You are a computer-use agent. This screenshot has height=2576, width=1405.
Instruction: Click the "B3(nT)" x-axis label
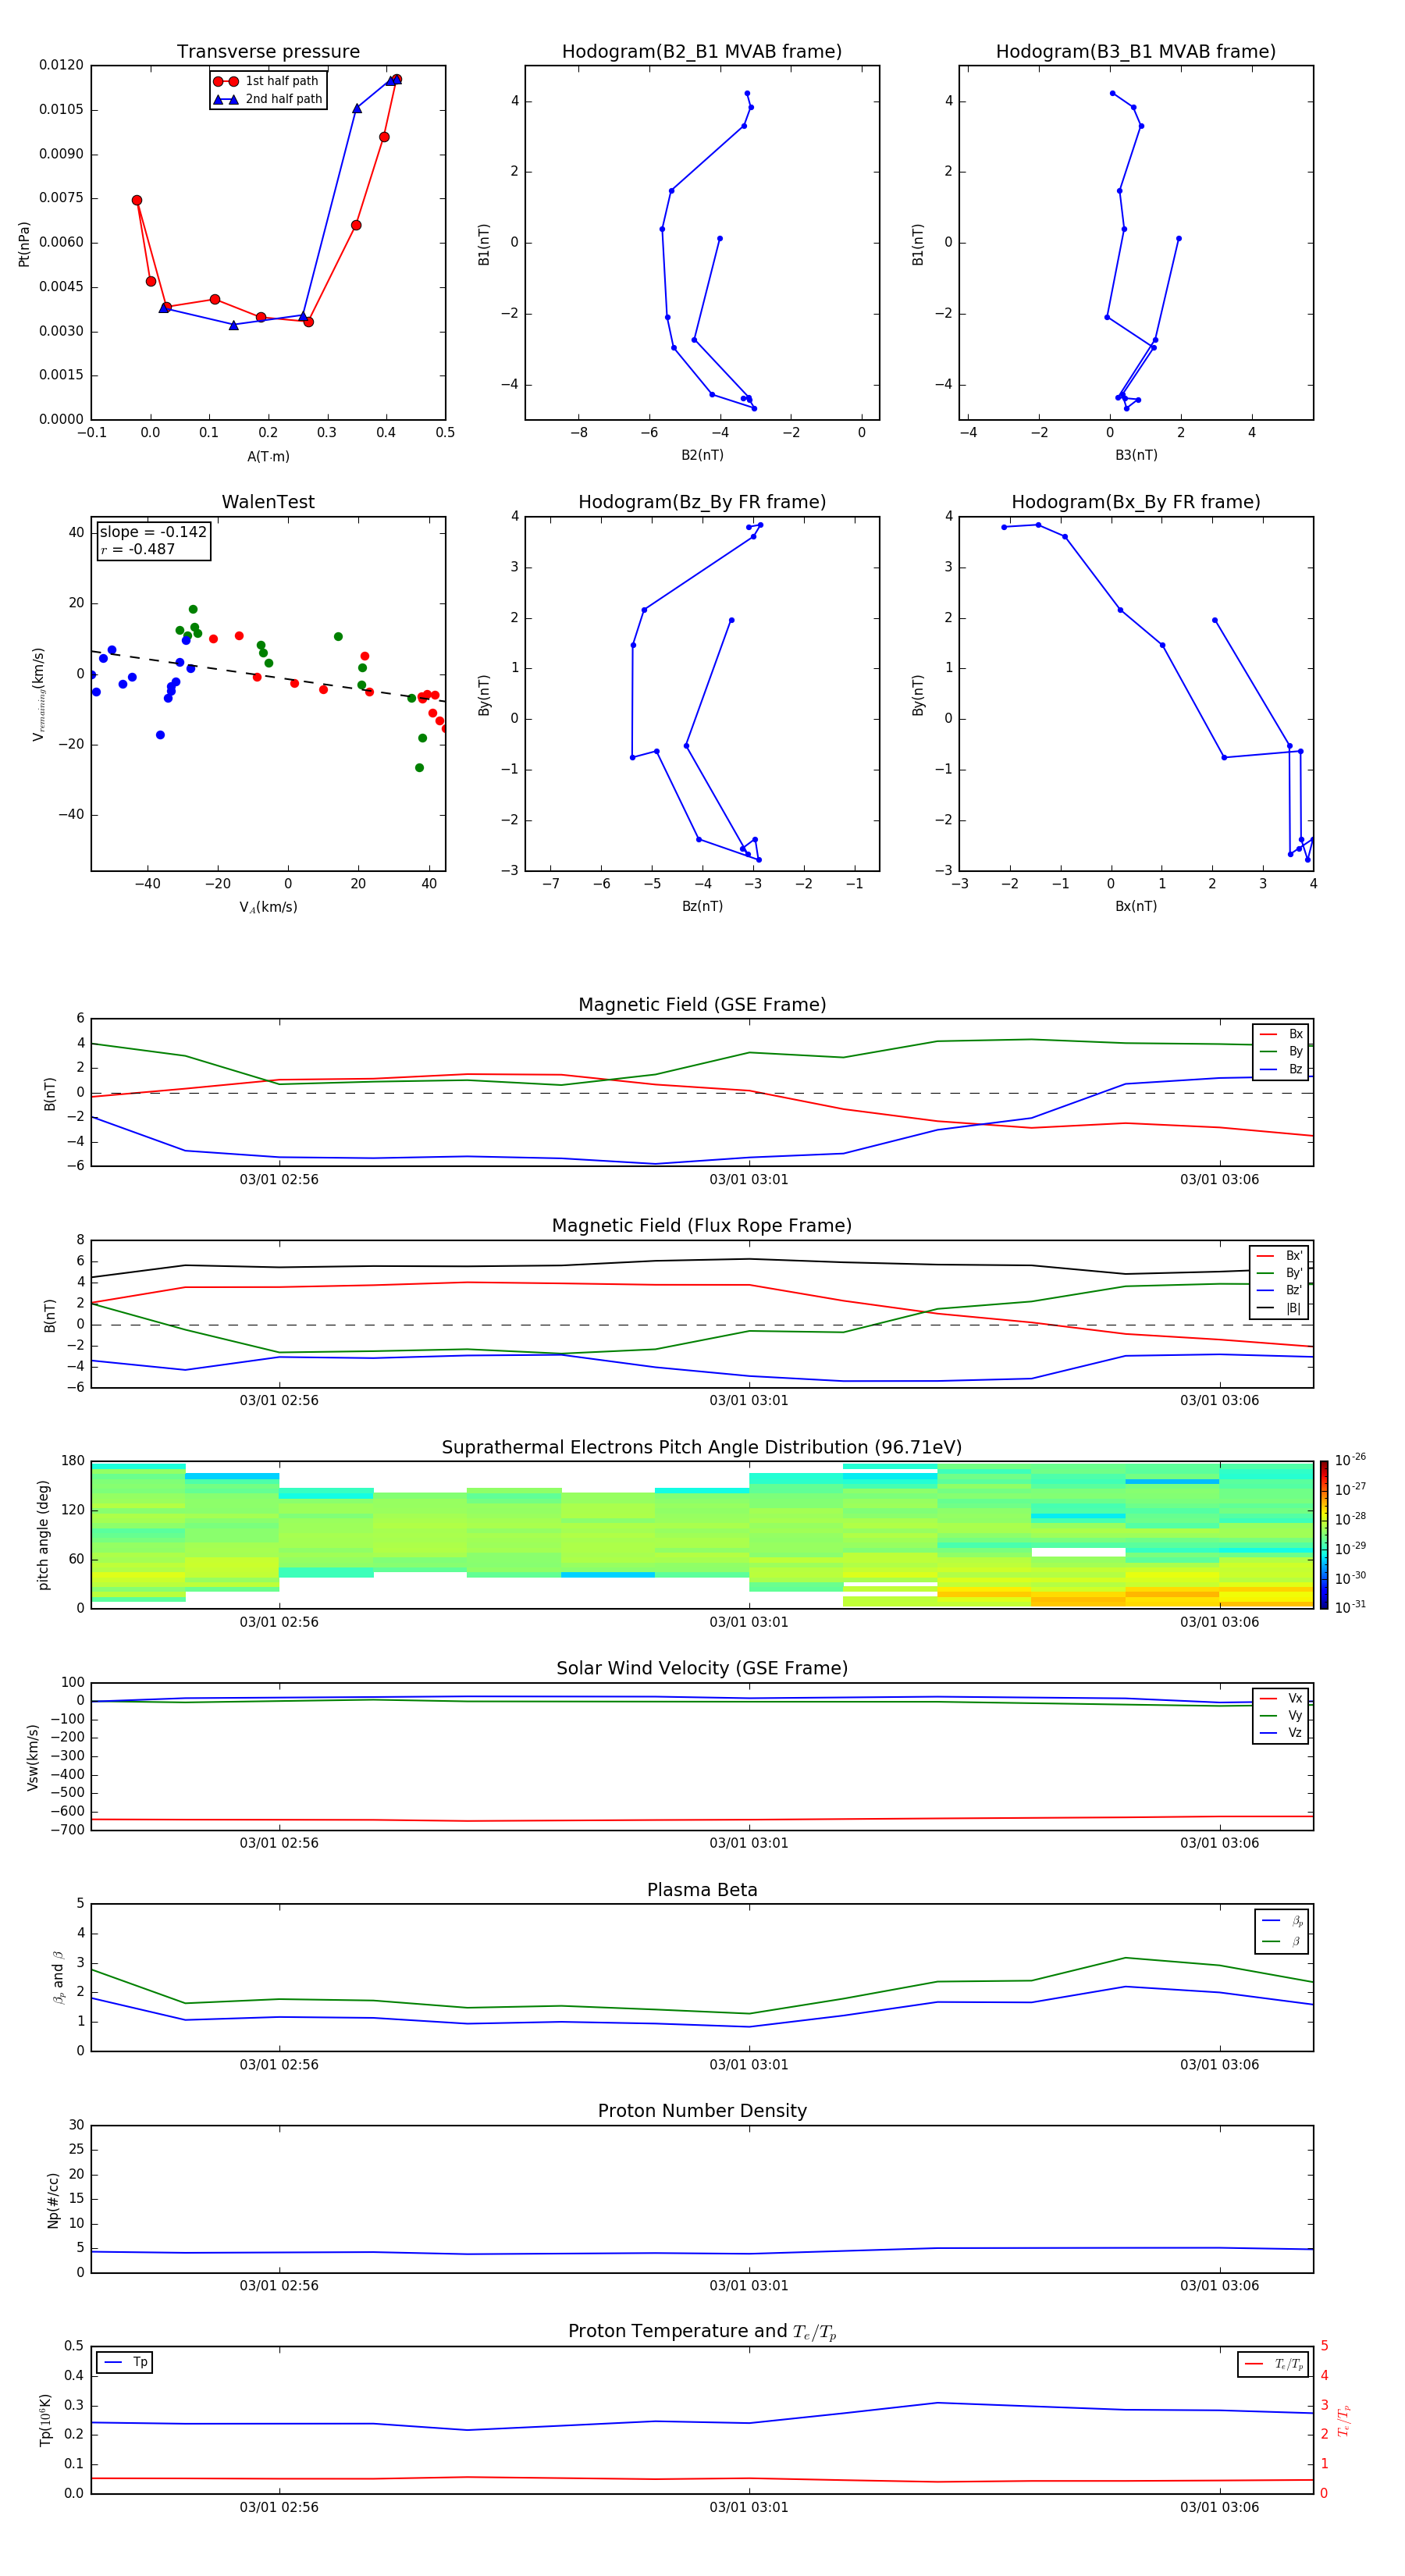click(1136, 456)
